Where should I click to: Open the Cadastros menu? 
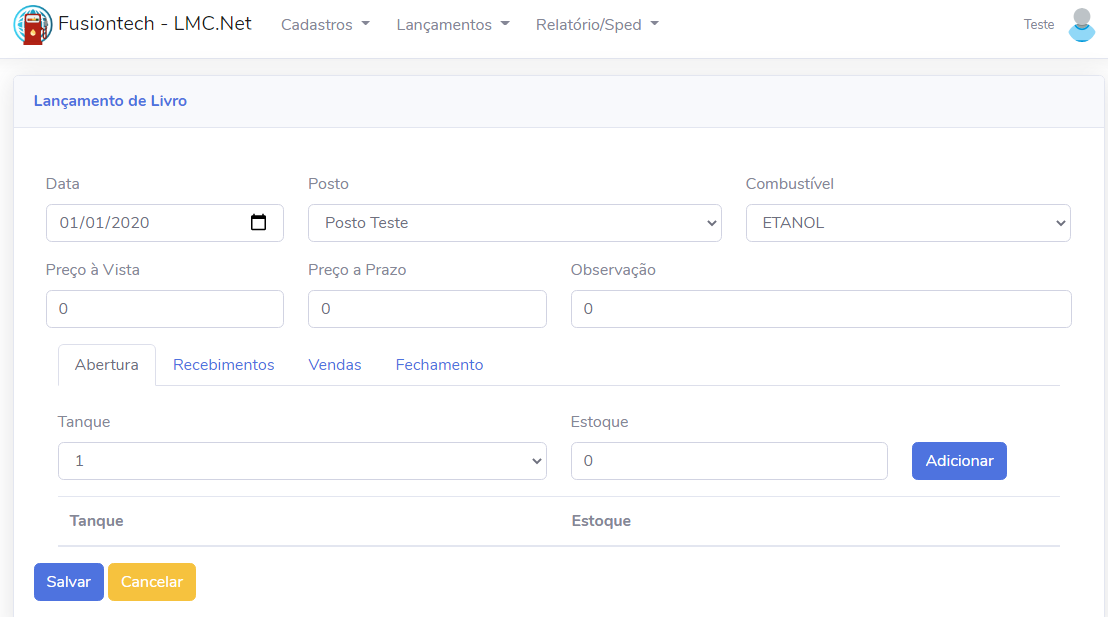coord(325,25)
